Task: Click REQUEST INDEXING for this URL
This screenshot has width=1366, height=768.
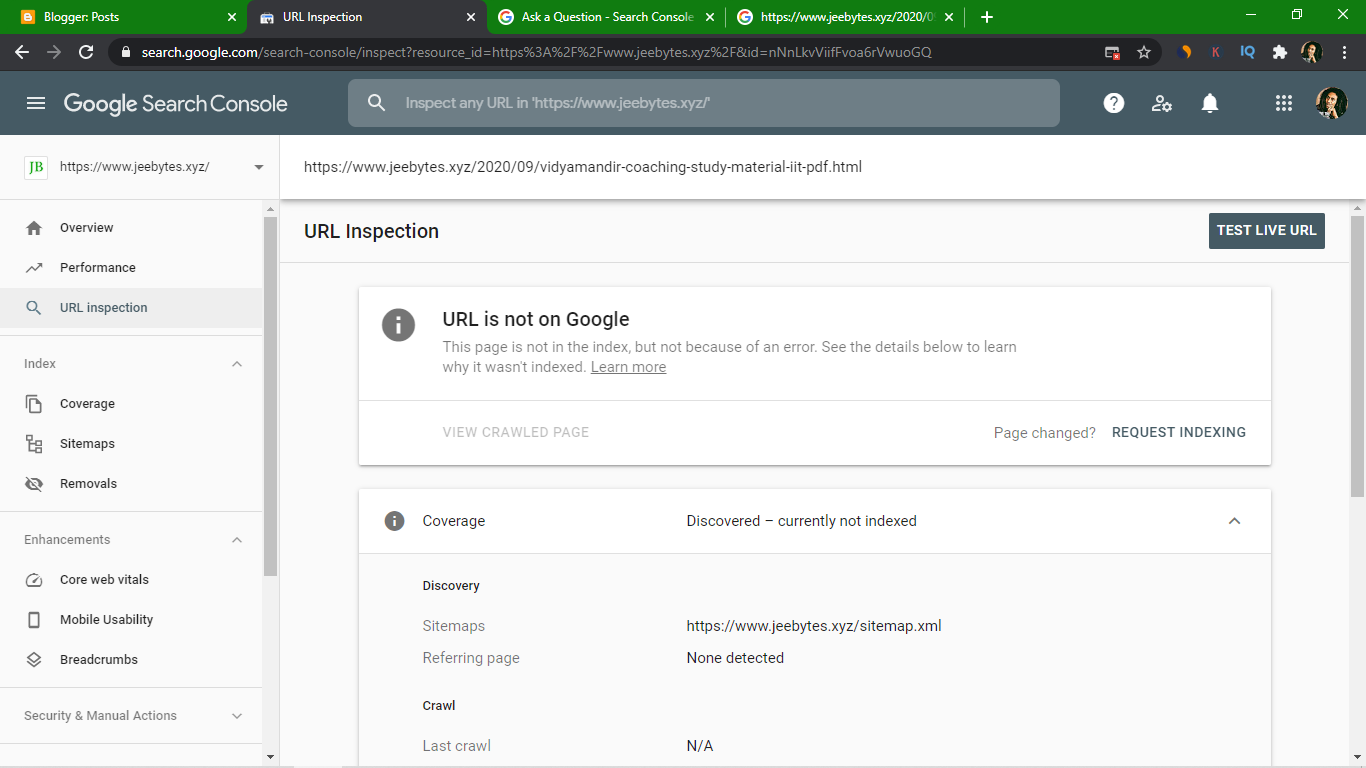Action: (1179, 432)
